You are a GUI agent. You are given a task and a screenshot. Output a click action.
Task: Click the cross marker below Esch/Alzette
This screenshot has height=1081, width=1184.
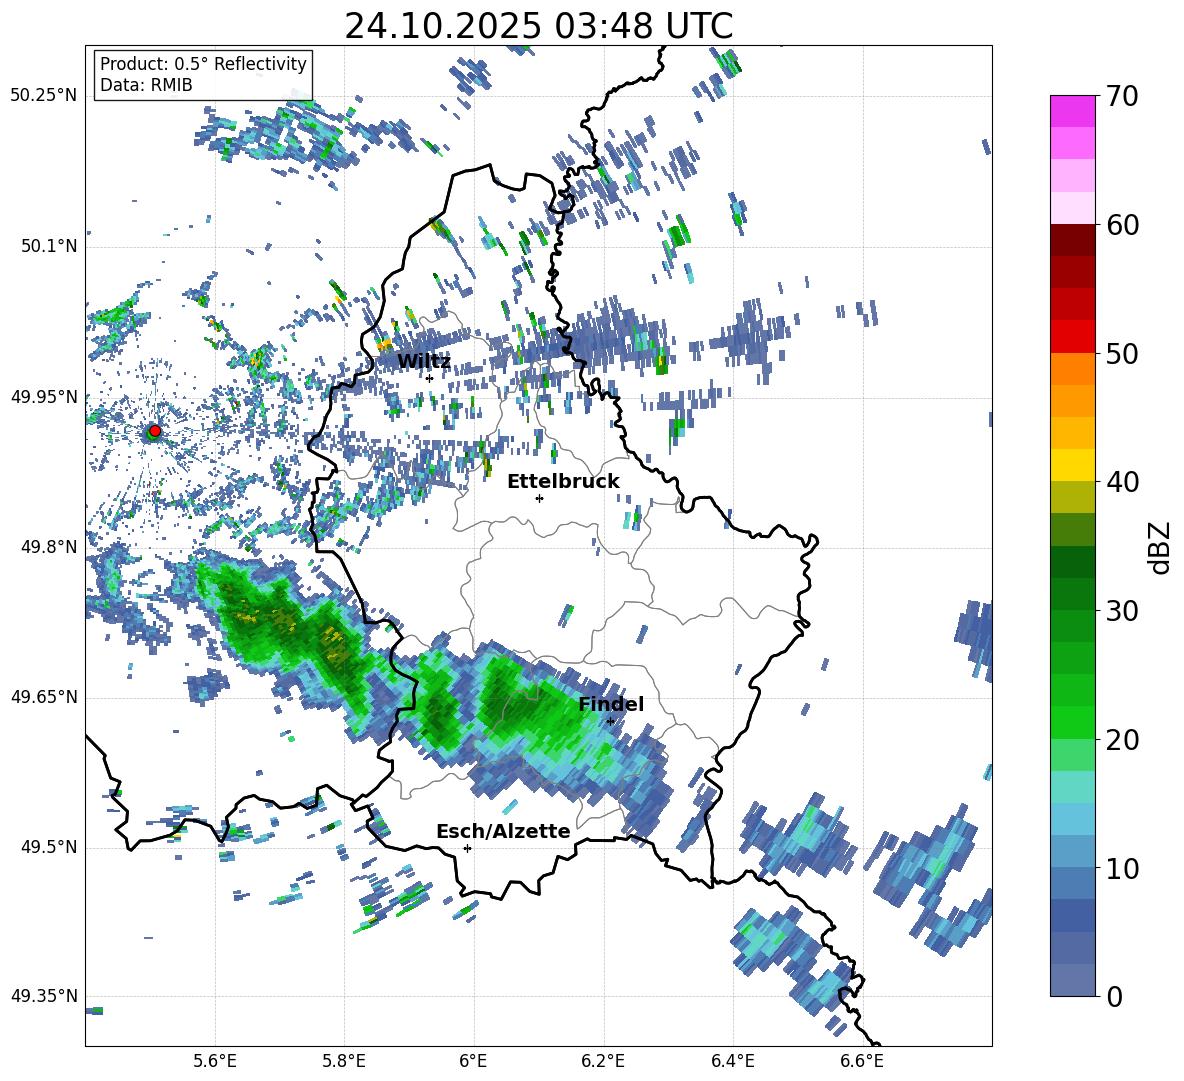467,848
